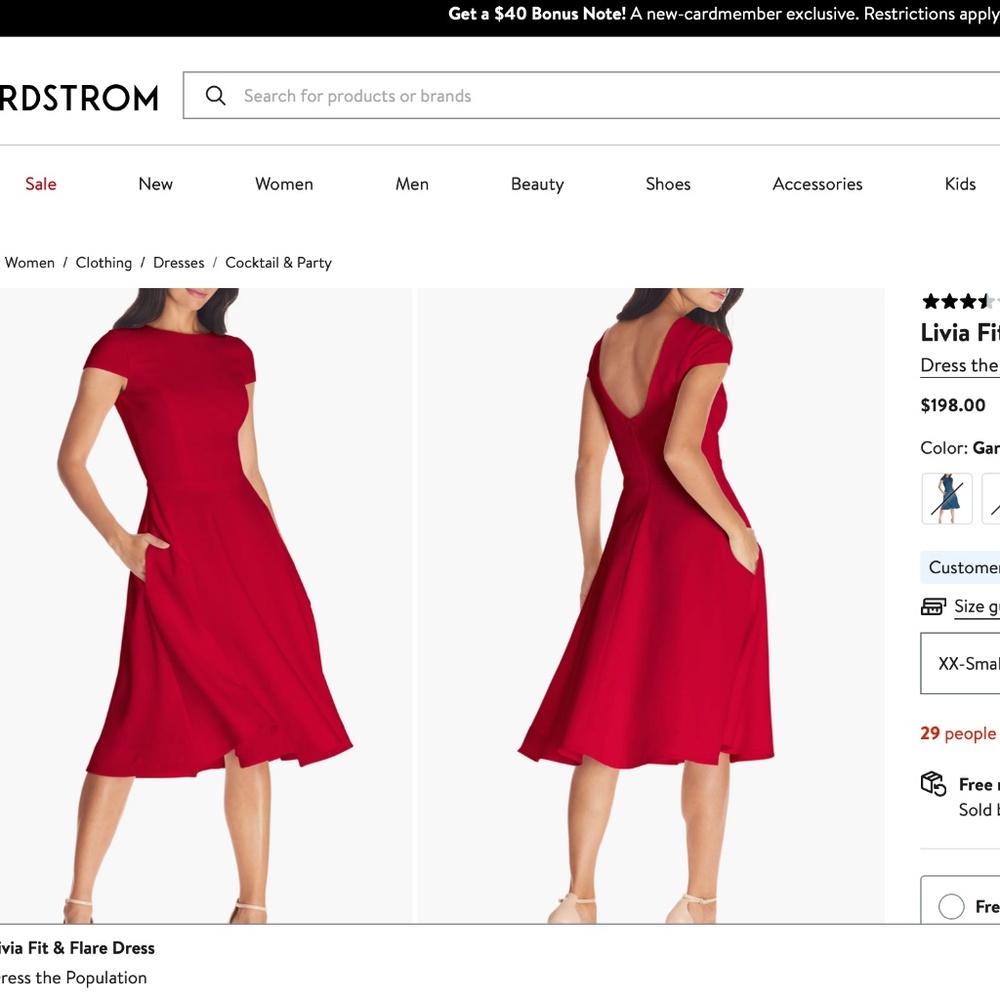The height and width of the screenshot is (1000, 1000).
Task: Click the sticky Livia Fit & Flare Dress title
Action: tap(77, 948)
